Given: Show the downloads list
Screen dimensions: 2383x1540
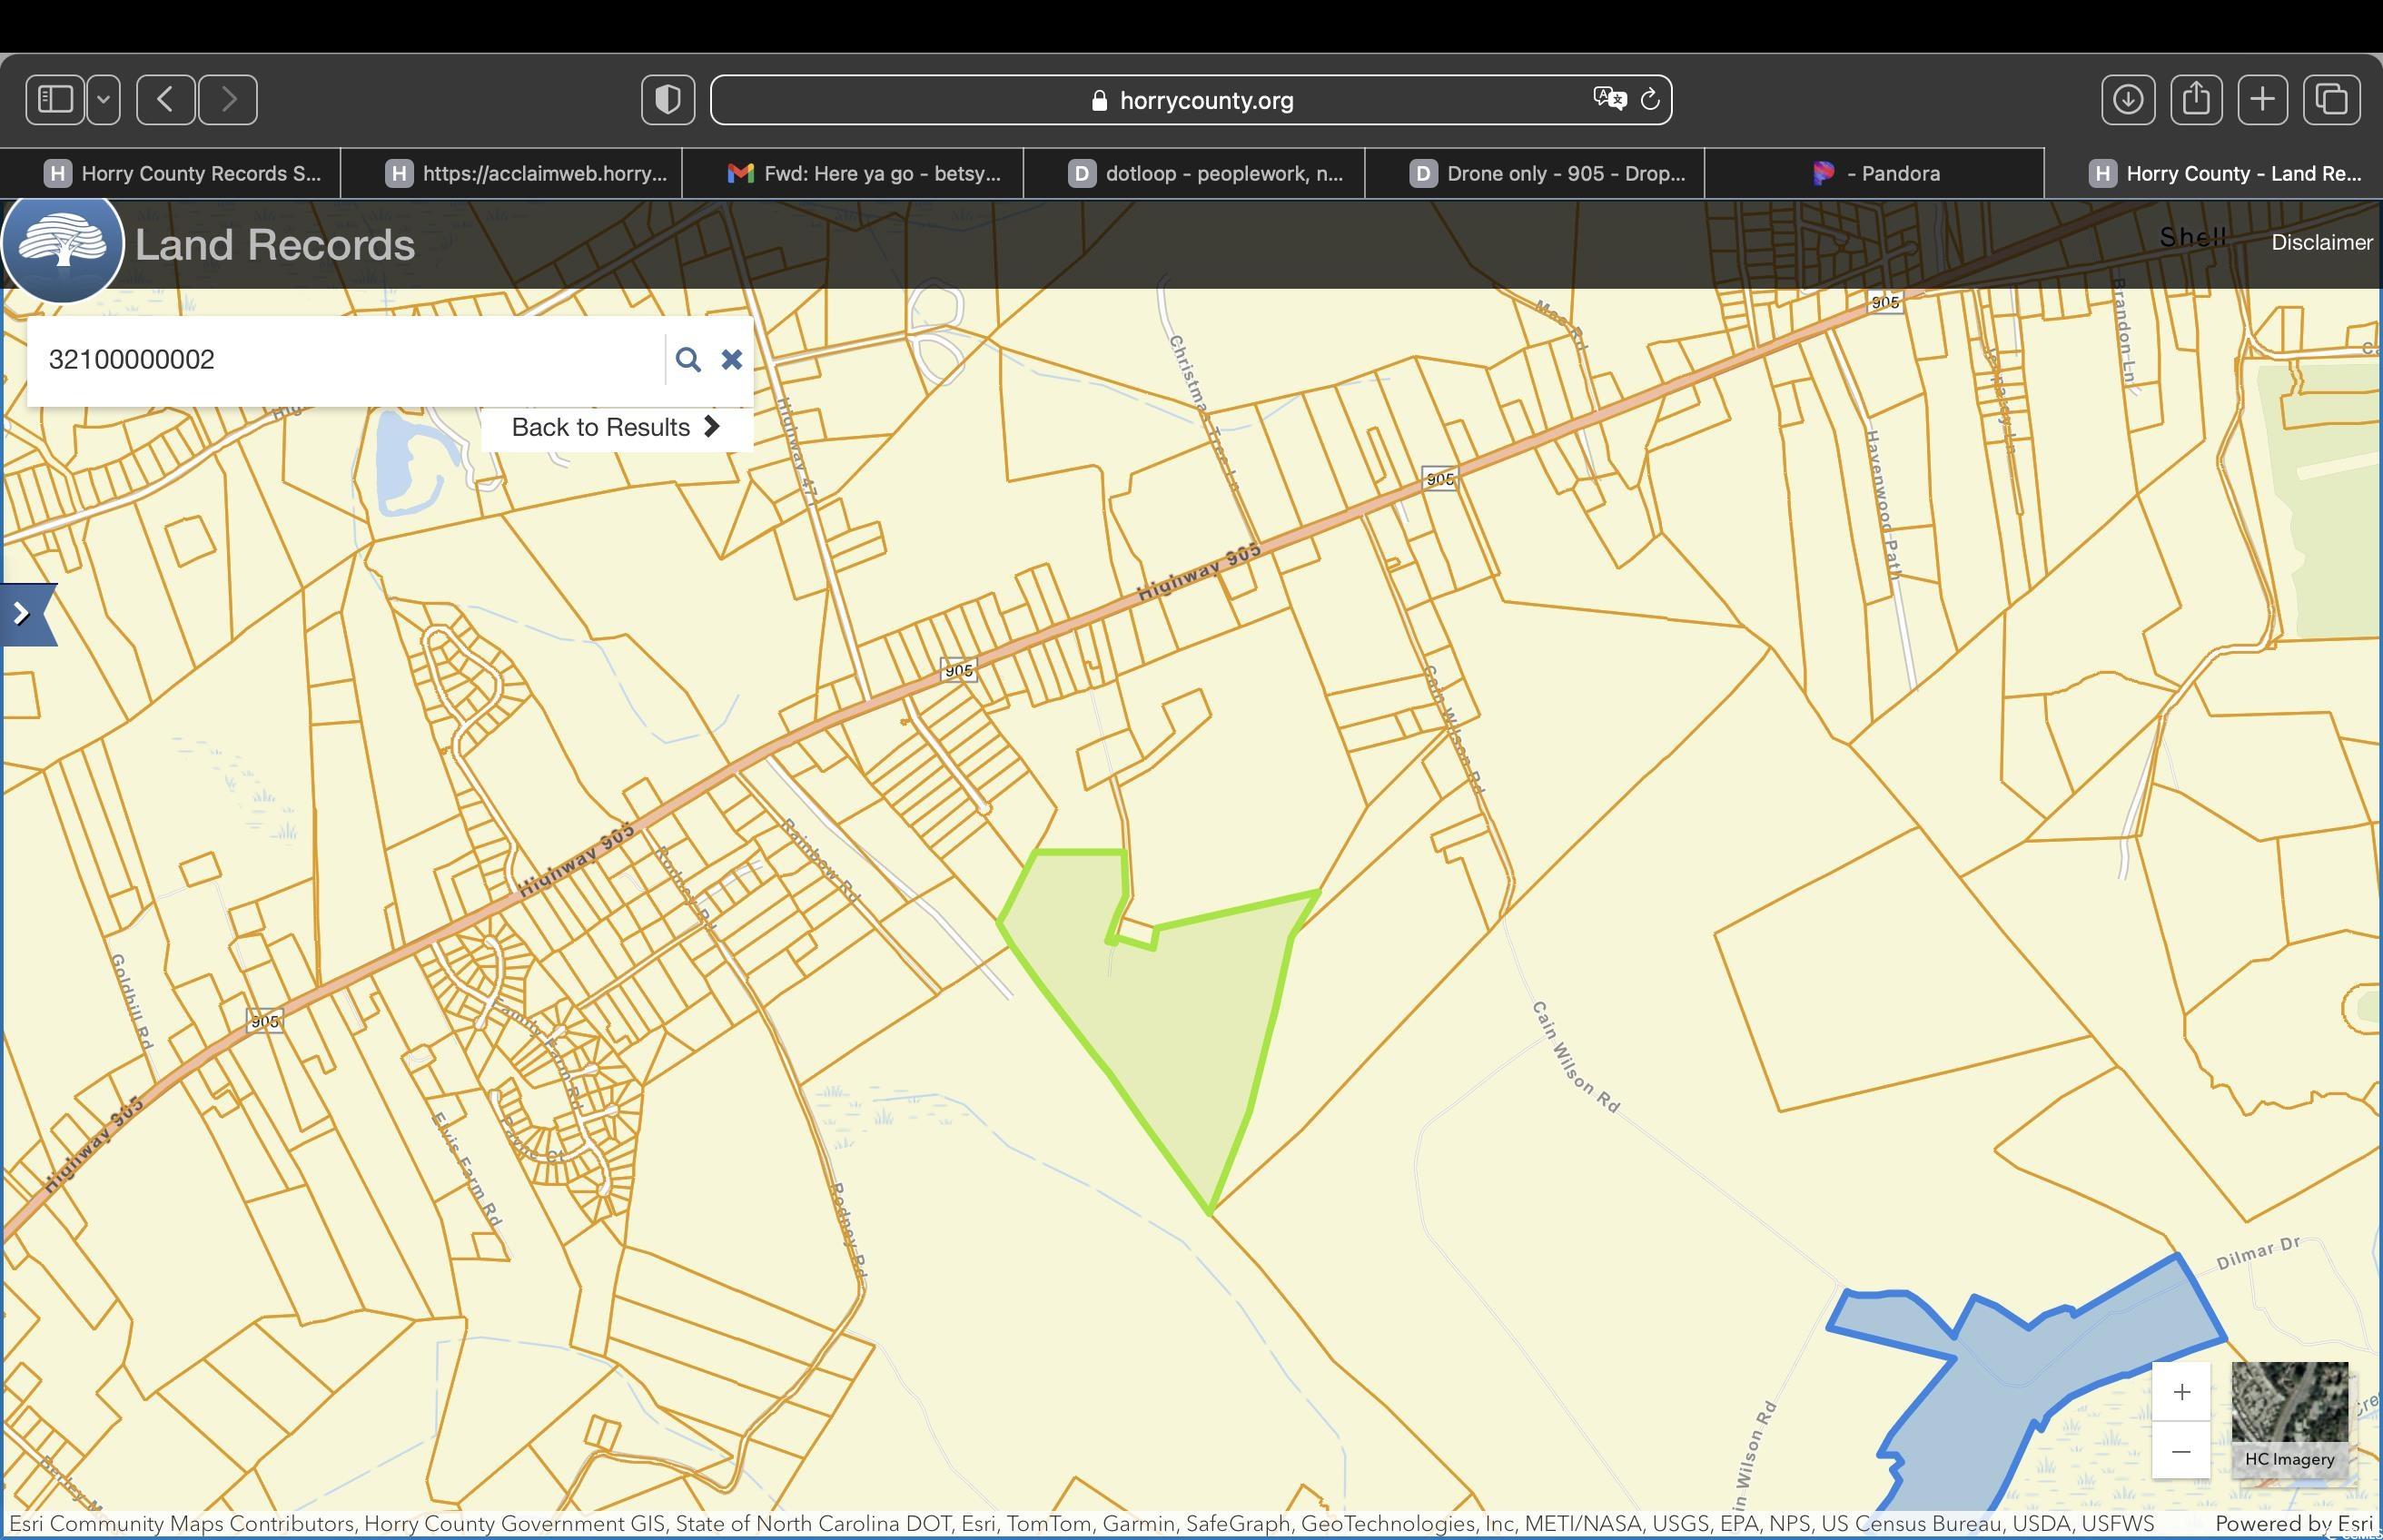Looking at the screenshot, I should click(x=2127, y=100).
